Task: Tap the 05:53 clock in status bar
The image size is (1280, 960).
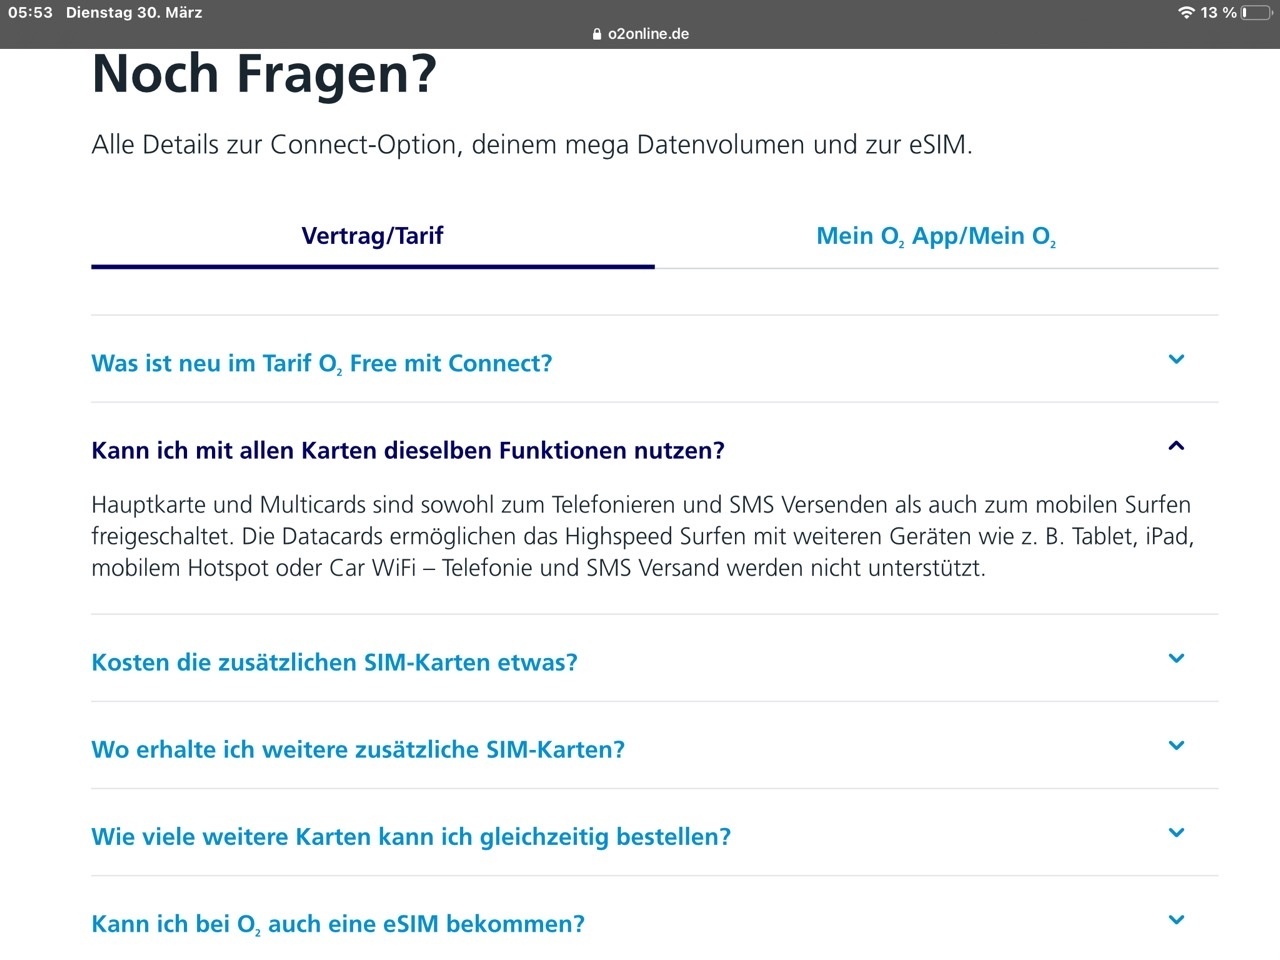Action: [30, 12]
